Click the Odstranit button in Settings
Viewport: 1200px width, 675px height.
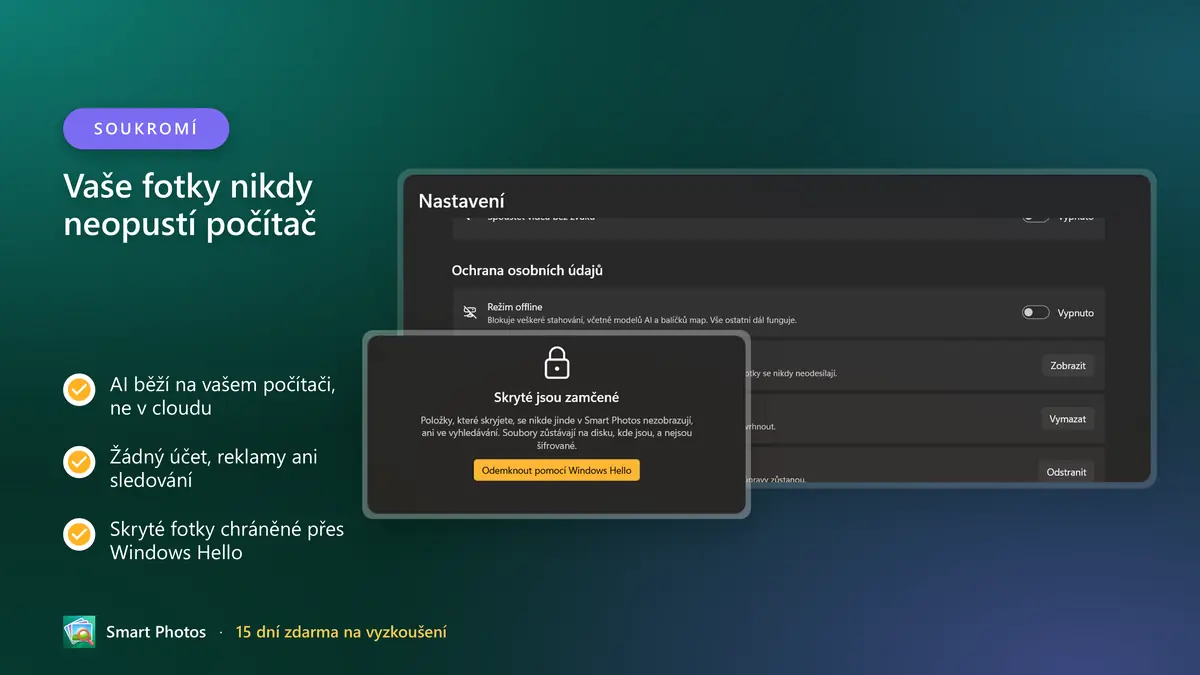coord(1066,471)
